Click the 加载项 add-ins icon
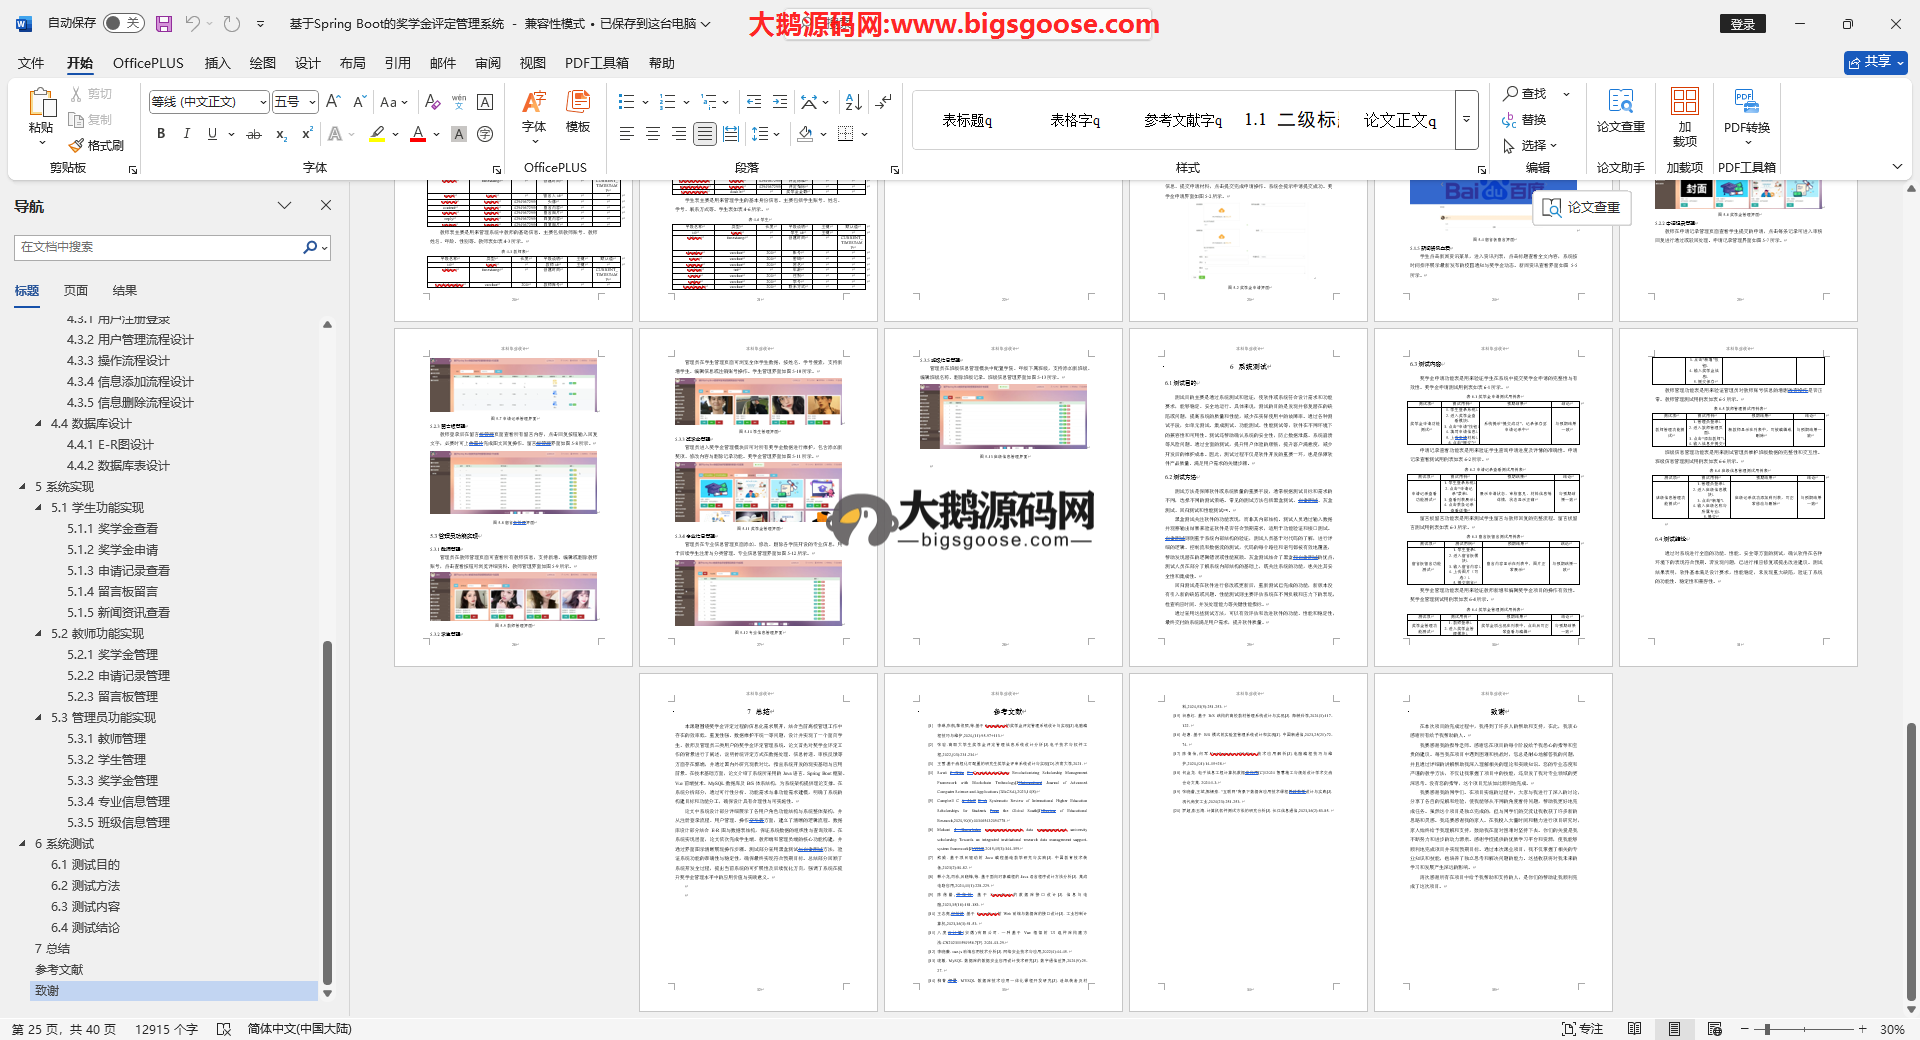 pos(1684,114)
